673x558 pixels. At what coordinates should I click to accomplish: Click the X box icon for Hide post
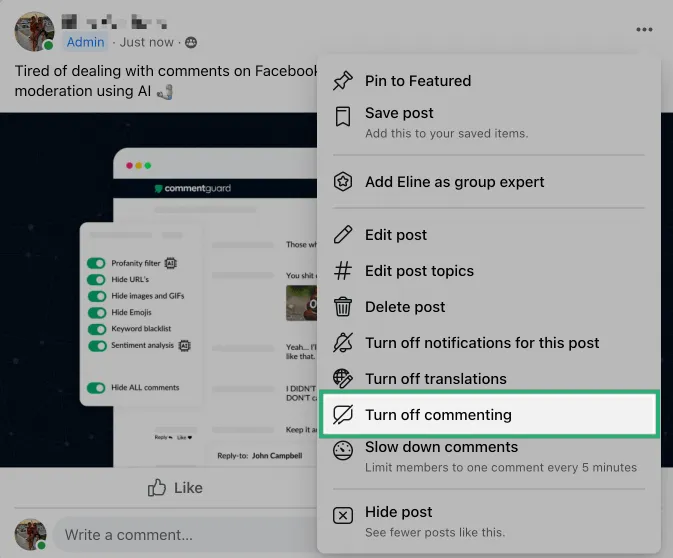[343, 515]
